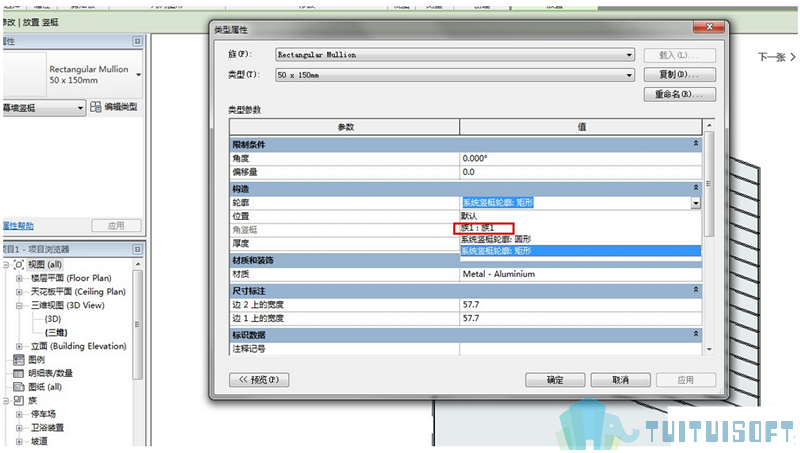Expand the 停车场 family node
The width and height of the screenshot is (800, 453).
(19, 414)
